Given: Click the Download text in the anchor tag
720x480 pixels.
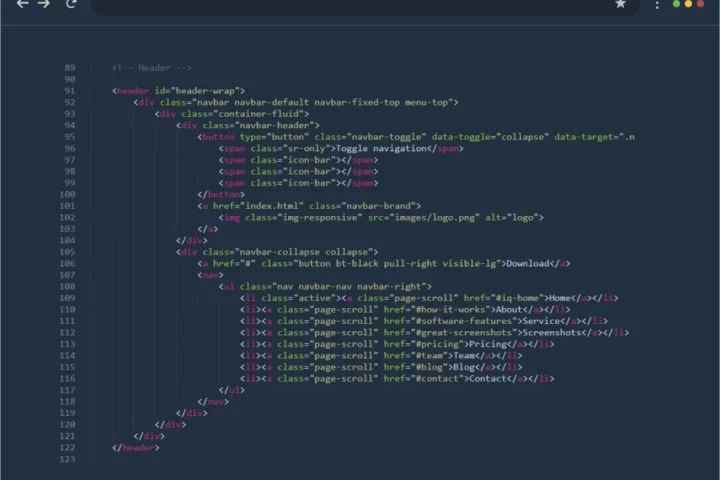Looking at the screenshot, I should pyautogui.click(x=528, y=263).
